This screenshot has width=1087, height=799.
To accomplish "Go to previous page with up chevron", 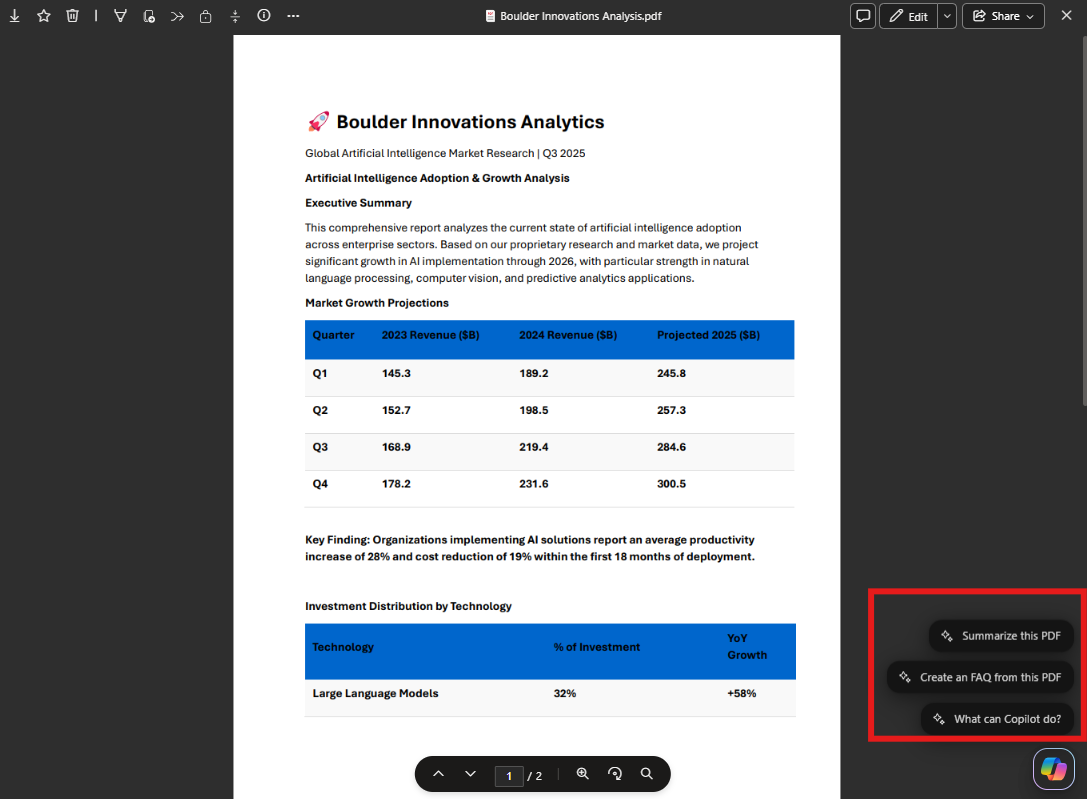I will tap(438, 774).
